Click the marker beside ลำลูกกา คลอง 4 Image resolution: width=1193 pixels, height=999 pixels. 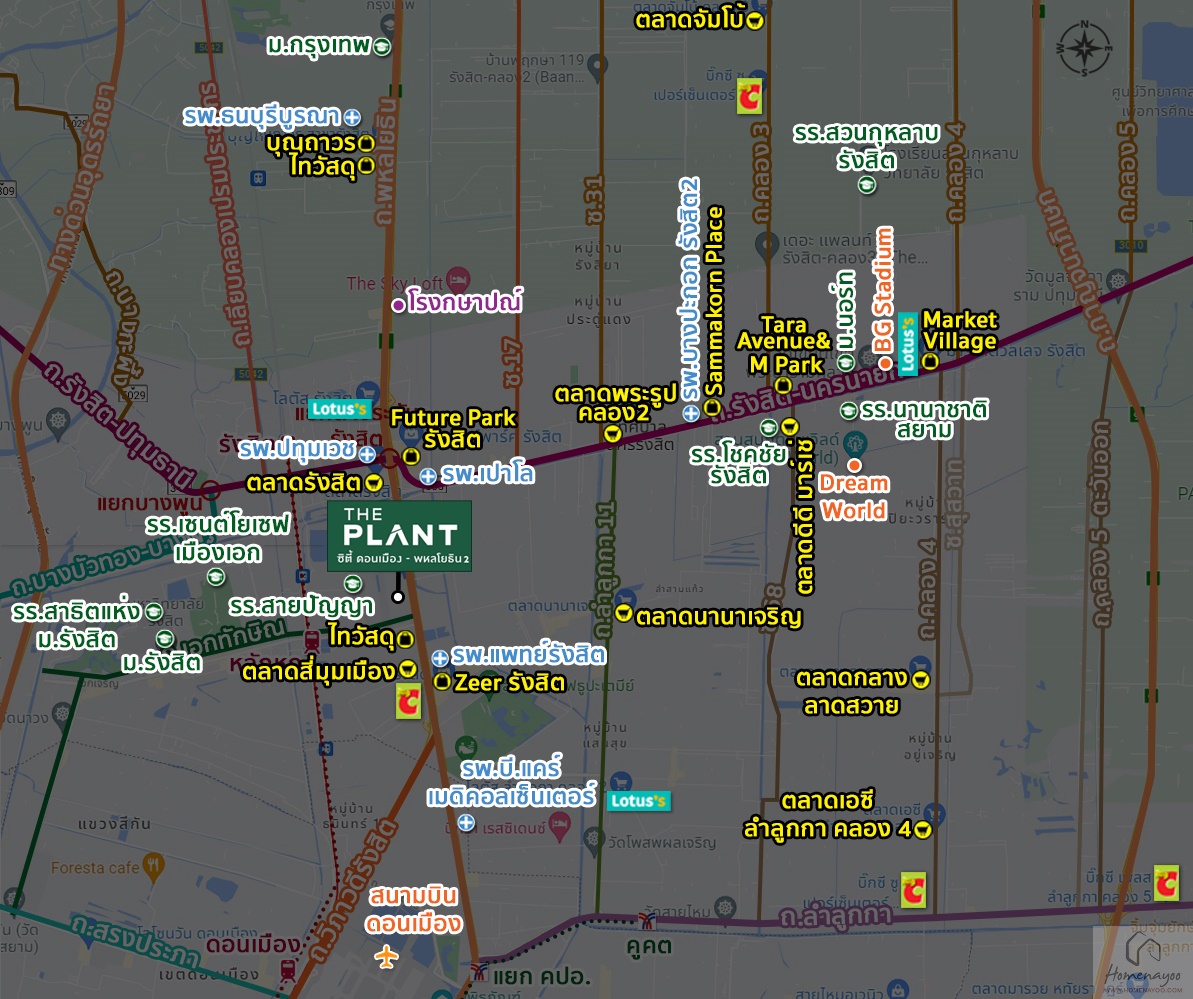[x=923, y=829]
